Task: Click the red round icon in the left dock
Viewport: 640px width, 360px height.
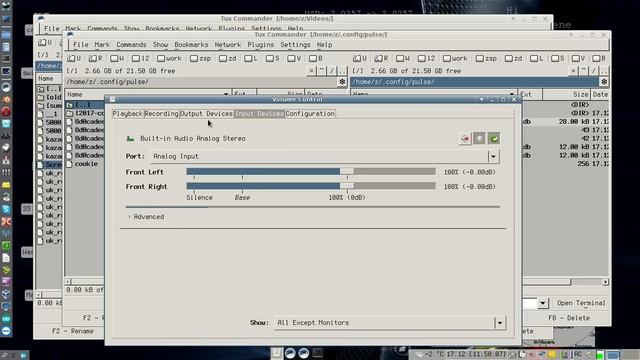Action: coord(6,112)
